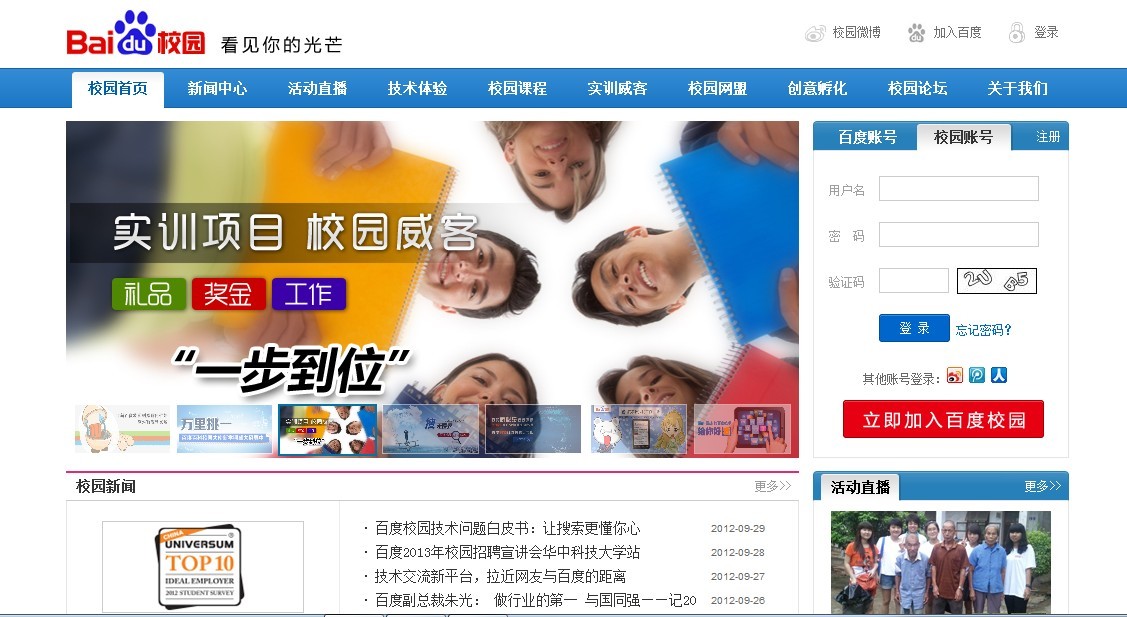Click 加入百度 text at the top

(x=957, y=32)
